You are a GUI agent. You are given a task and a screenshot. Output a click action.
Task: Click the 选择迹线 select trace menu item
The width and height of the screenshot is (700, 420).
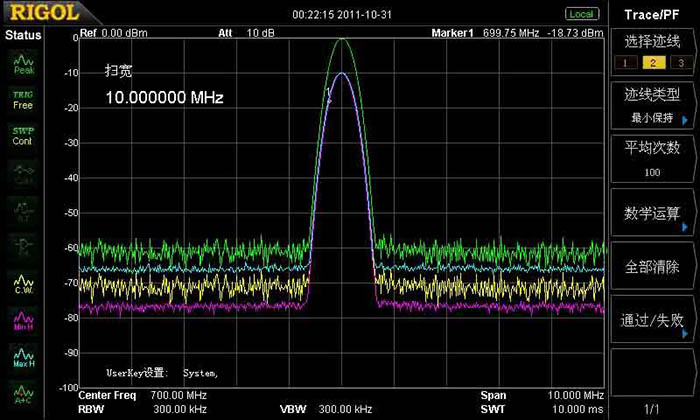pyautogui.click(x=654, y=42)
